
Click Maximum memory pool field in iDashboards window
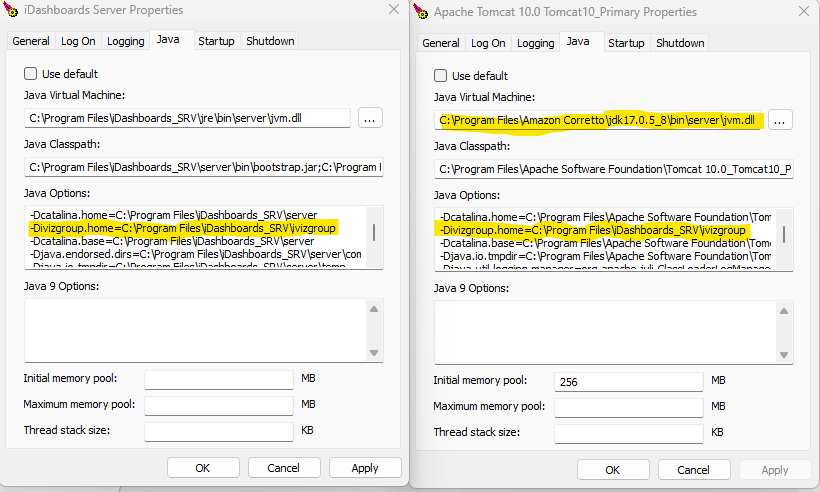coord(219,406)
